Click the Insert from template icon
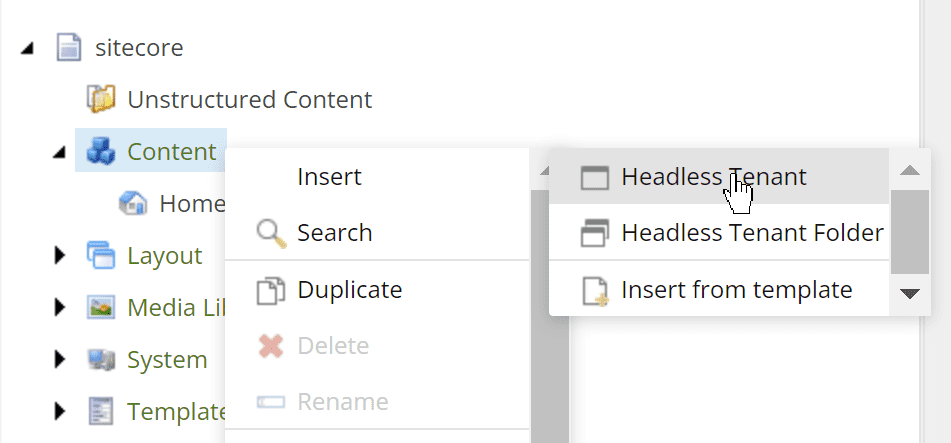This screenshot has width=951, height=443. pos(595,291)
